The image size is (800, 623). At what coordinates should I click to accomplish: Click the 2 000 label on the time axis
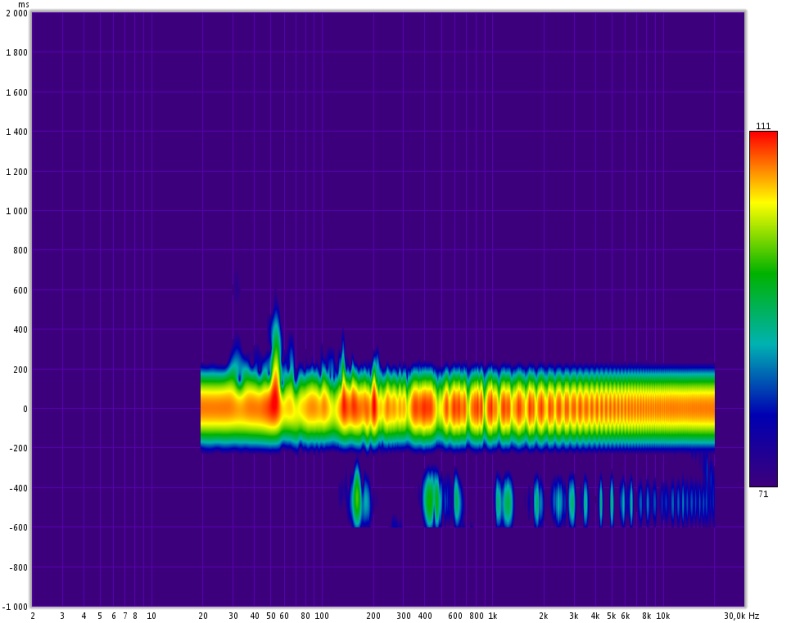(x=14, y=14)
